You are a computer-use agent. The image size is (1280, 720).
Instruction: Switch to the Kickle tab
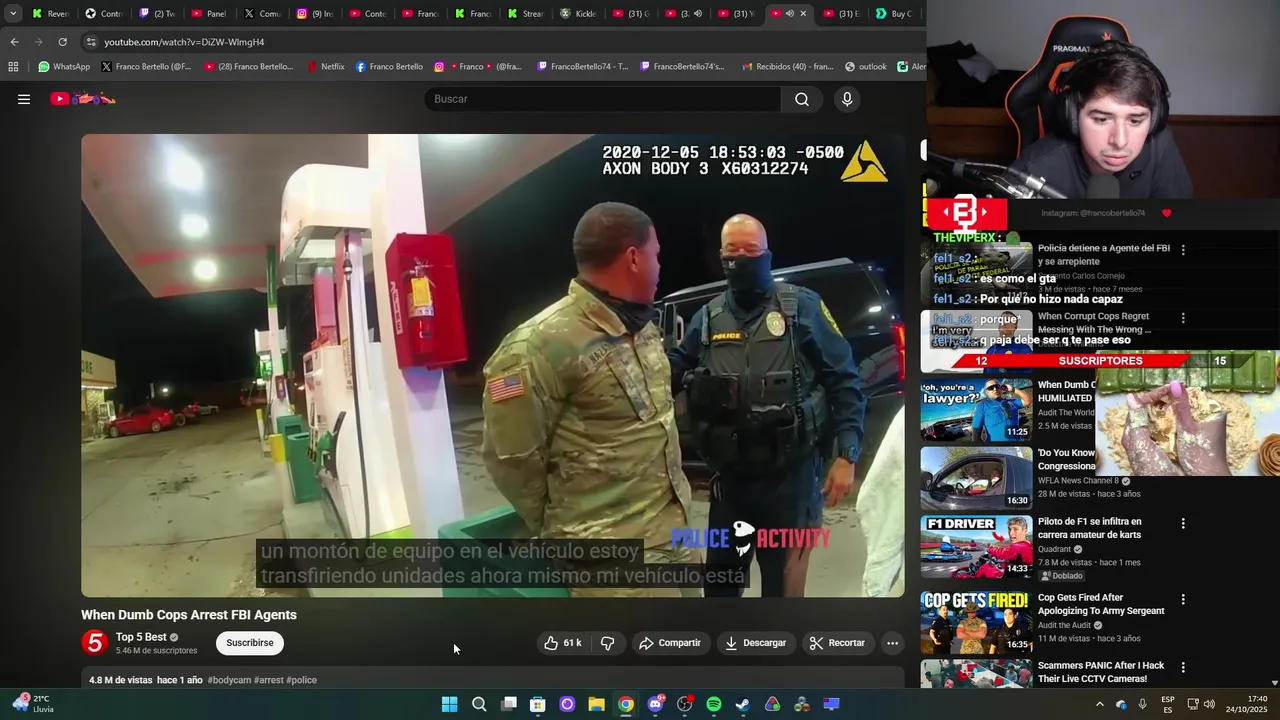coord(579,14)
